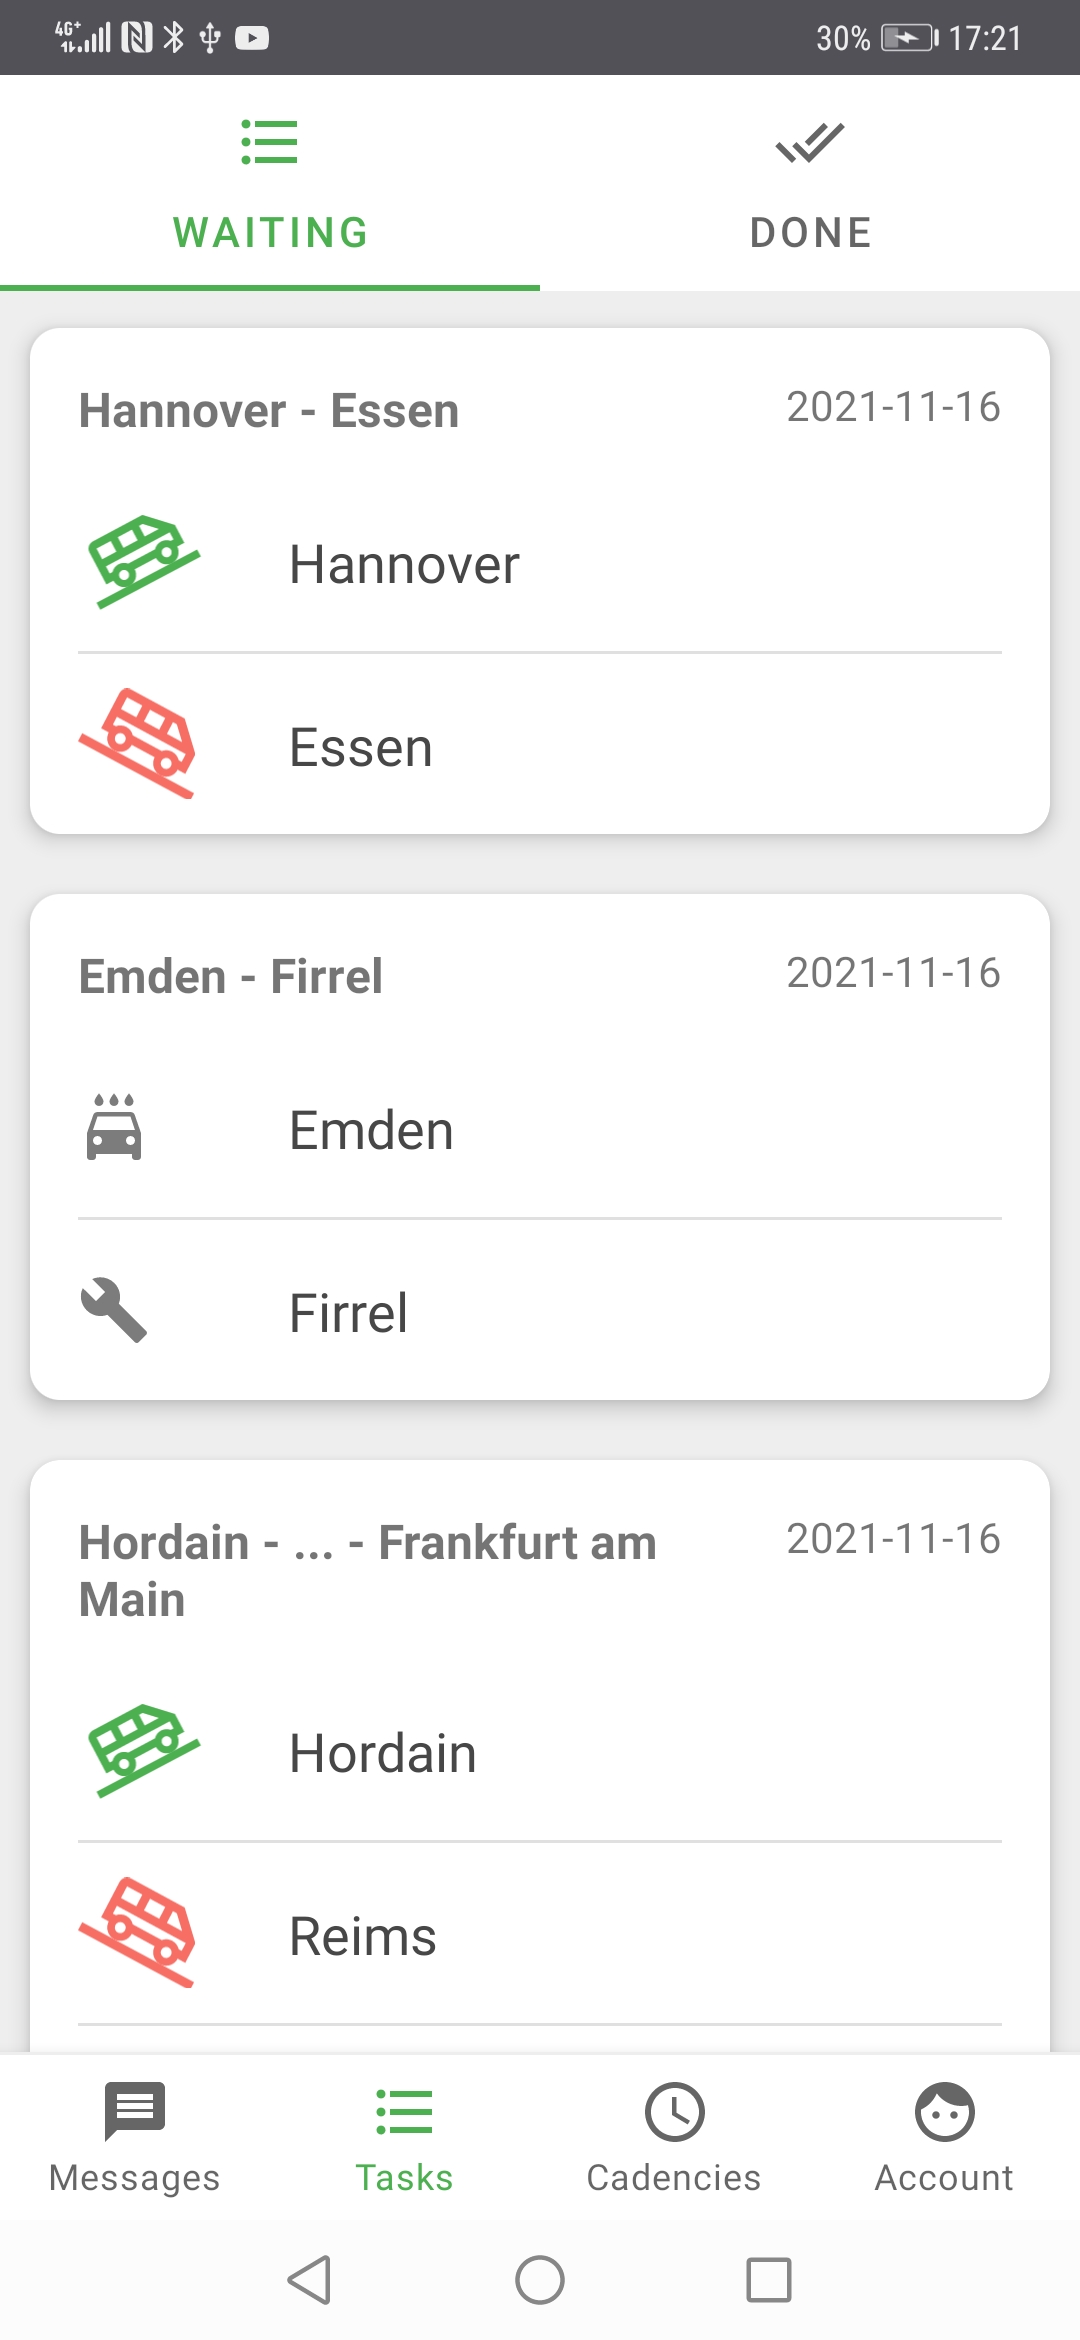1080x2340 pixels.
Task: Open the Emden - Firrel task title
Action: pos(231,977)
